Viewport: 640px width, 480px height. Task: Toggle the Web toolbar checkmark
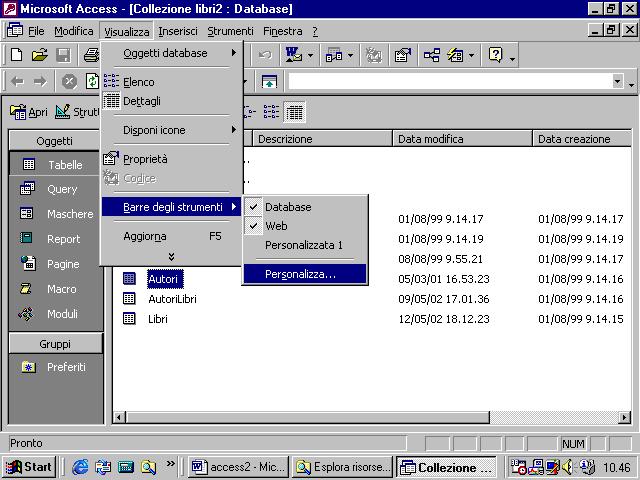(x=253, y=226)
